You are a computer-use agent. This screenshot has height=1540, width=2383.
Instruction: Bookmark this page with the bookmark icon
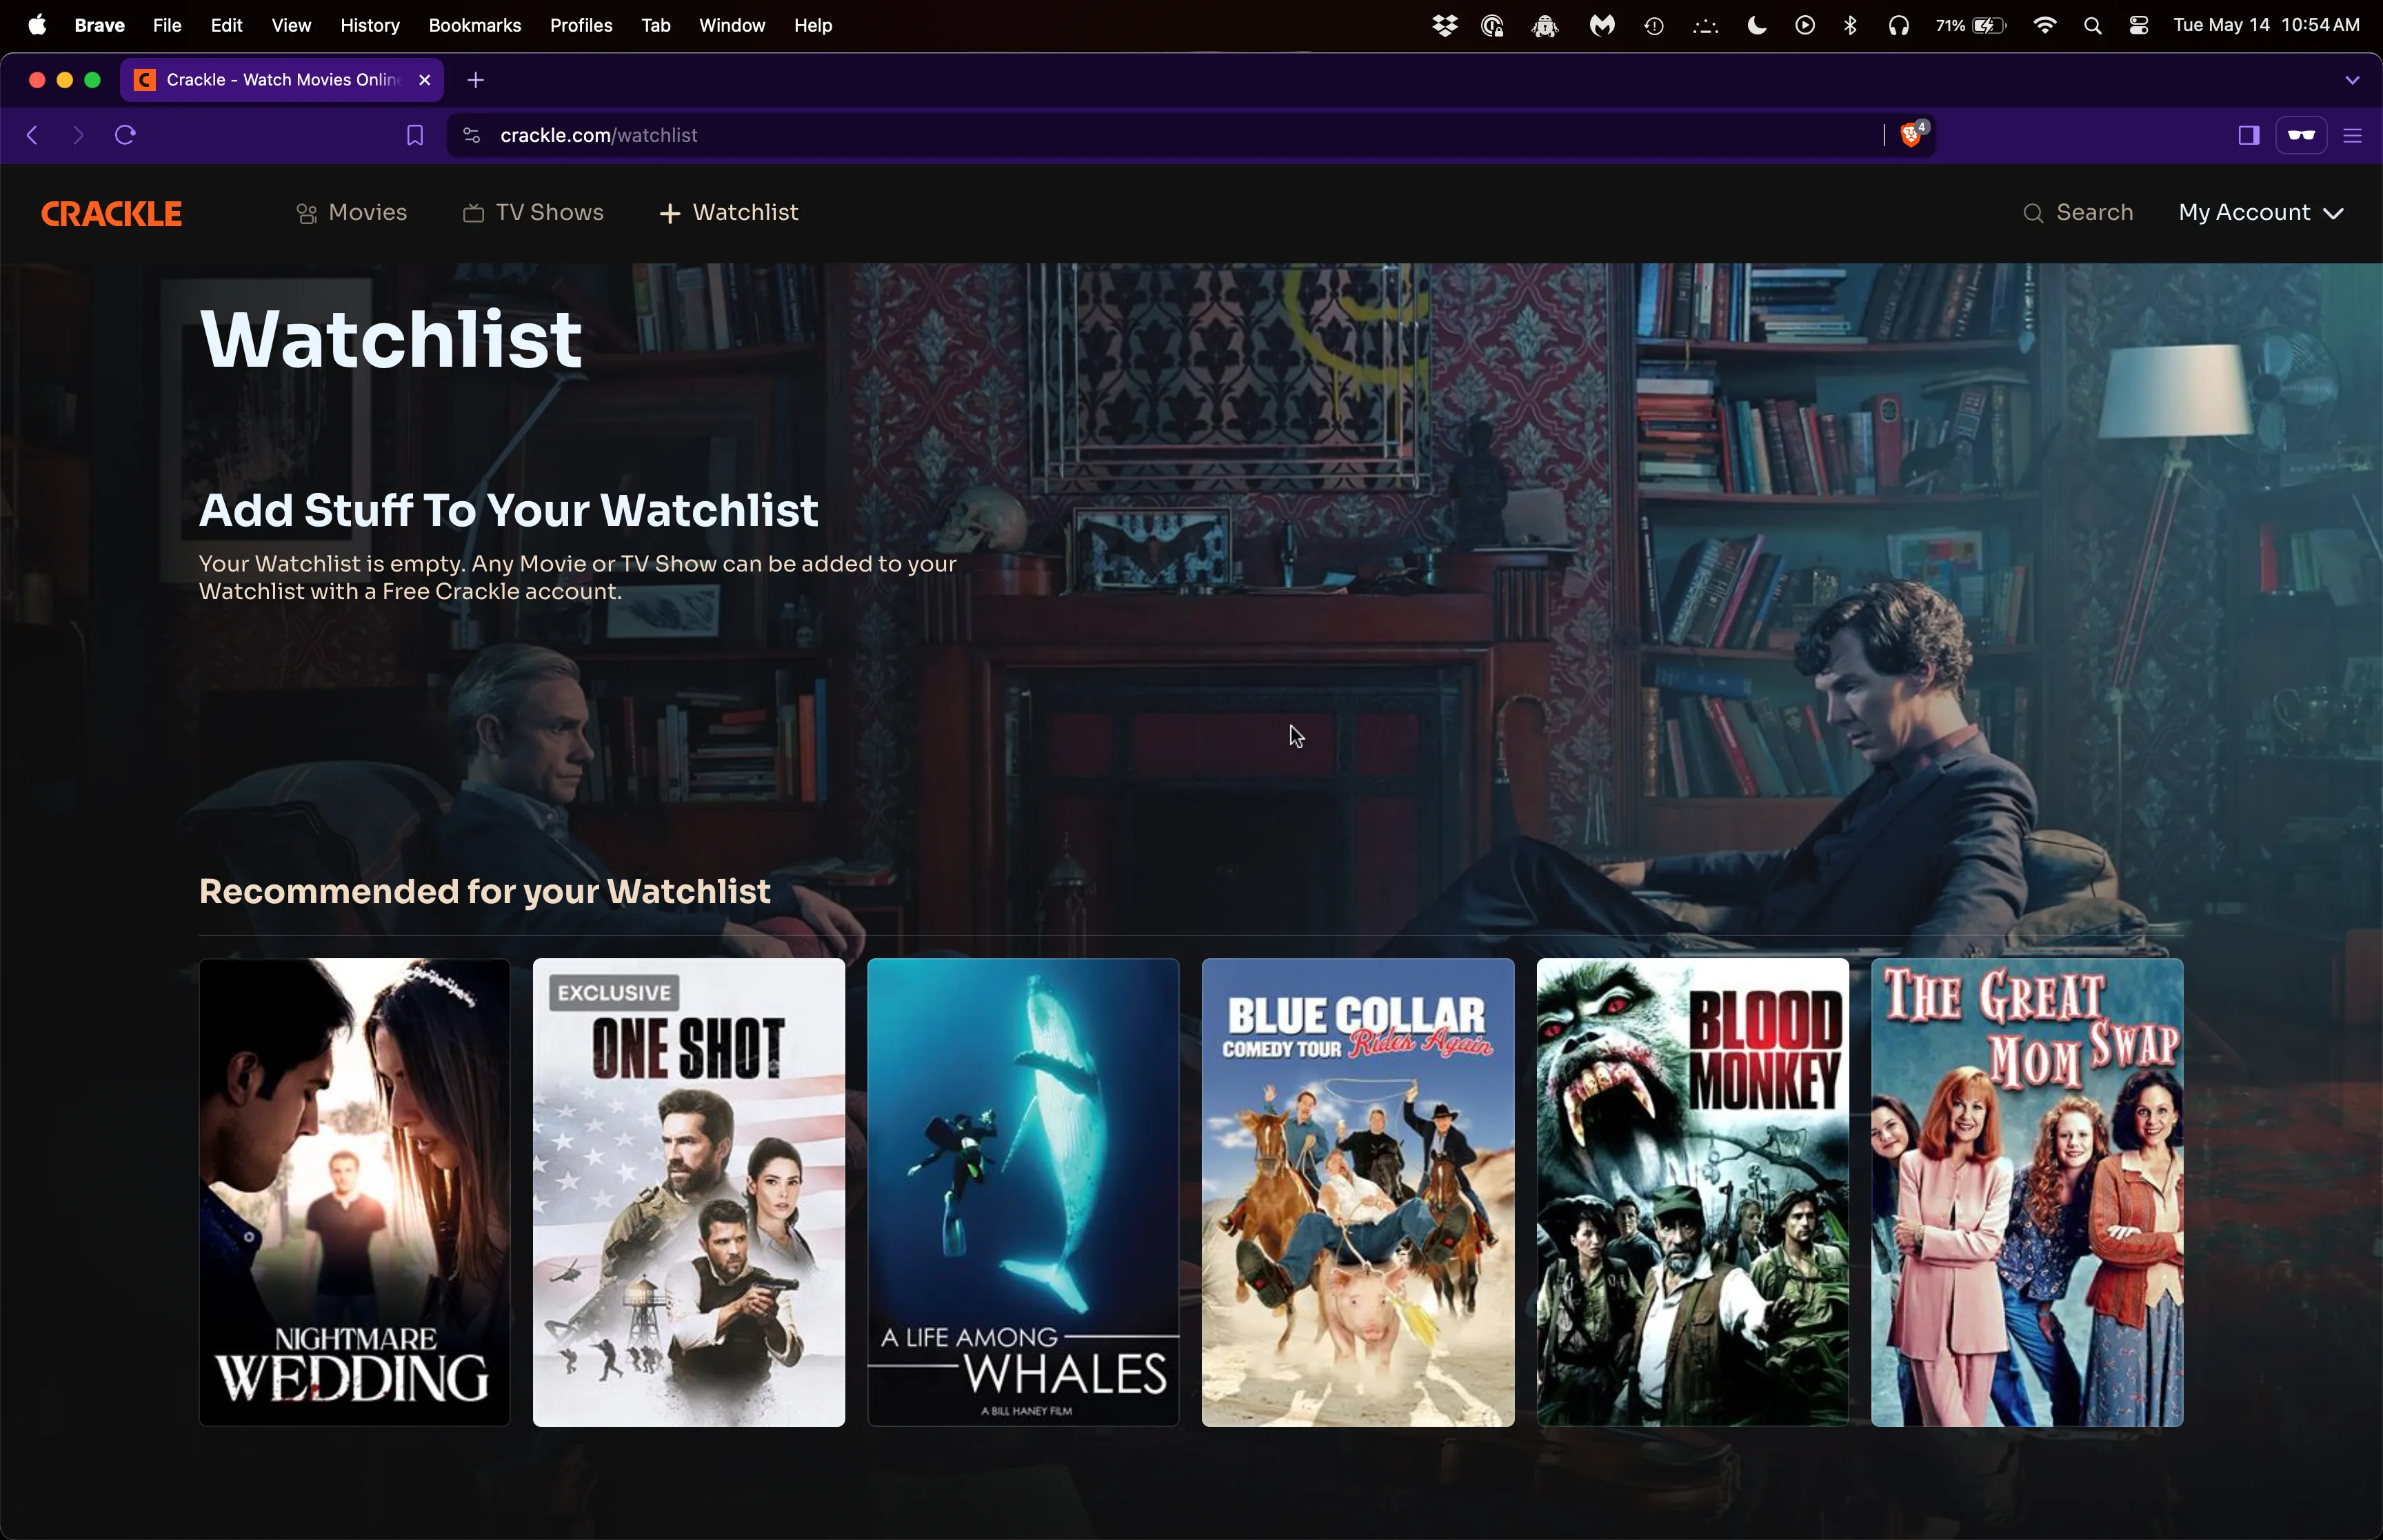click(x=414, y=135)
